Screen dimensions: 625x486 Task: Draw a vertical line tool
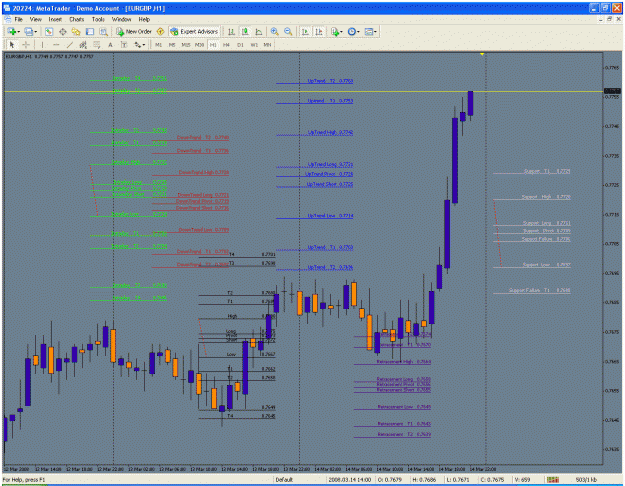point(42,45)
